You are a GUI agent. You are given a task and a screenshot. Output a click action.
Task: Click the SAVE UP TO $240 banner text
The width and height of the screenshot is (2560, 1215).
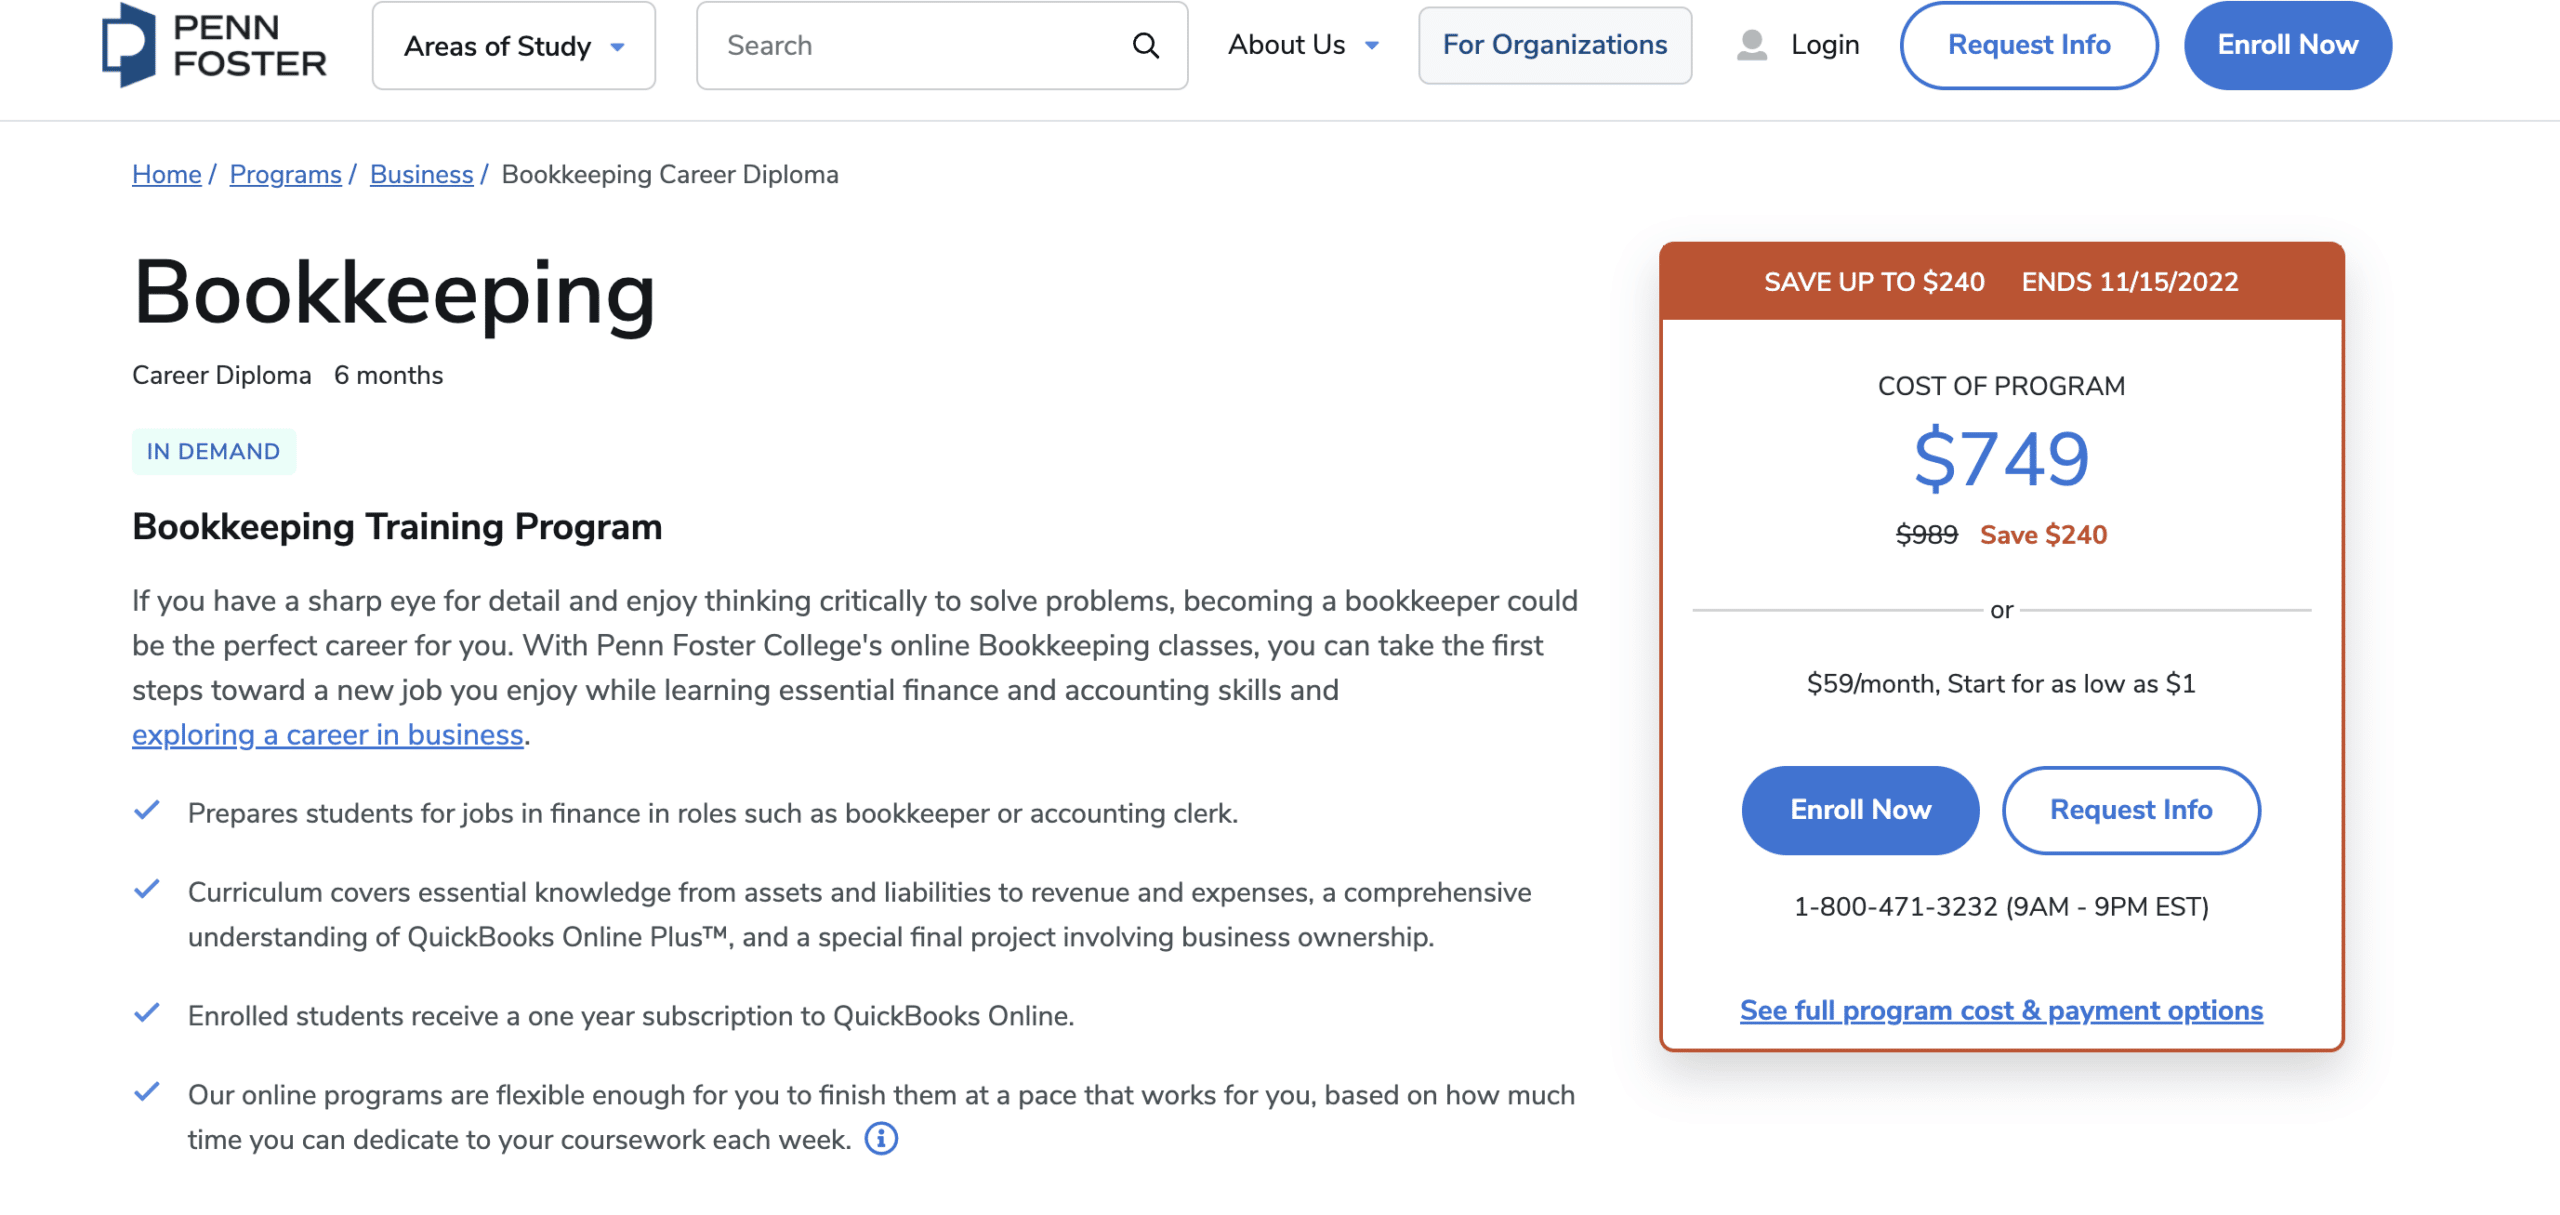(1874, 282)
